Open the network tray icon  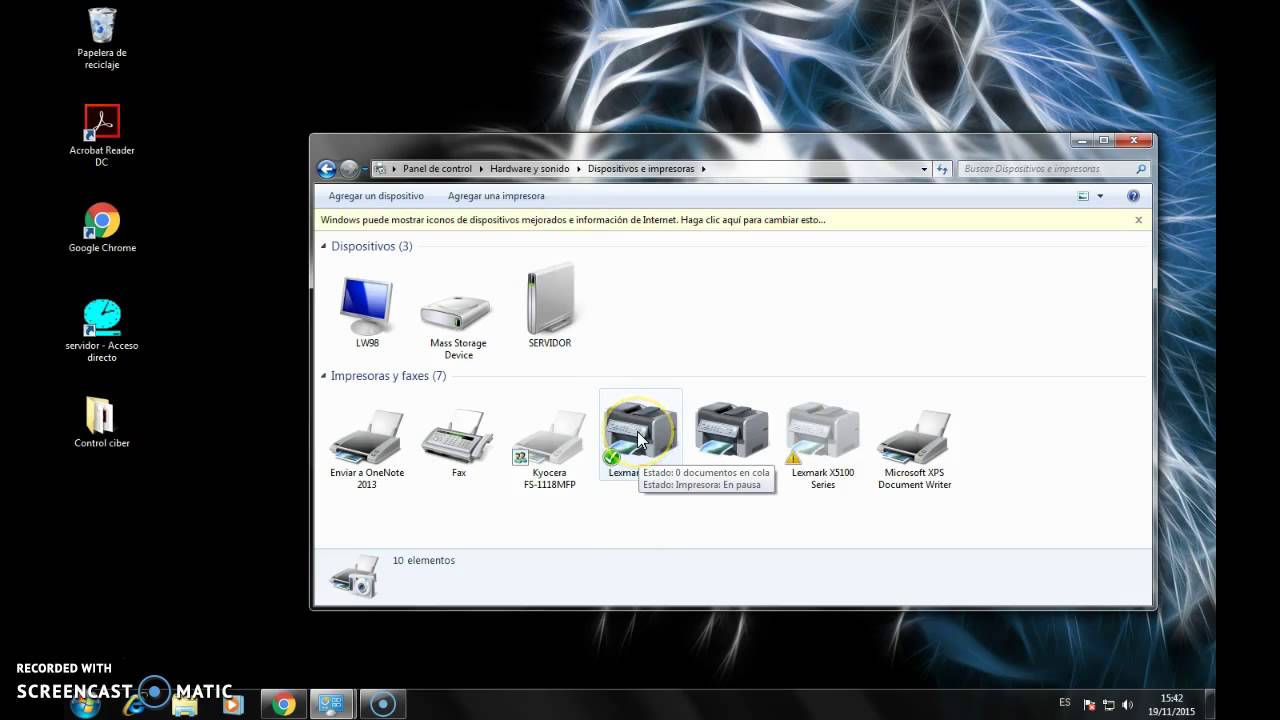click(x=1109, y=705)
